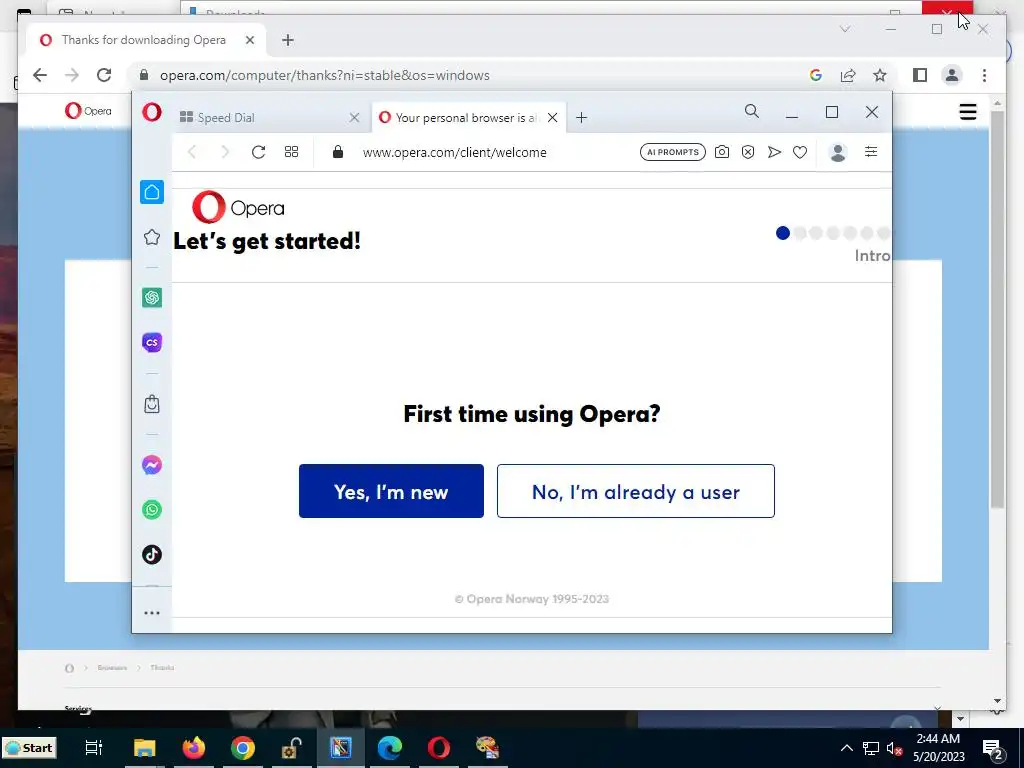Screen dimensions: 1024x768
Task: Open Speed Dial grid icon in Opera toolbar
Action: tap(291, 152)
